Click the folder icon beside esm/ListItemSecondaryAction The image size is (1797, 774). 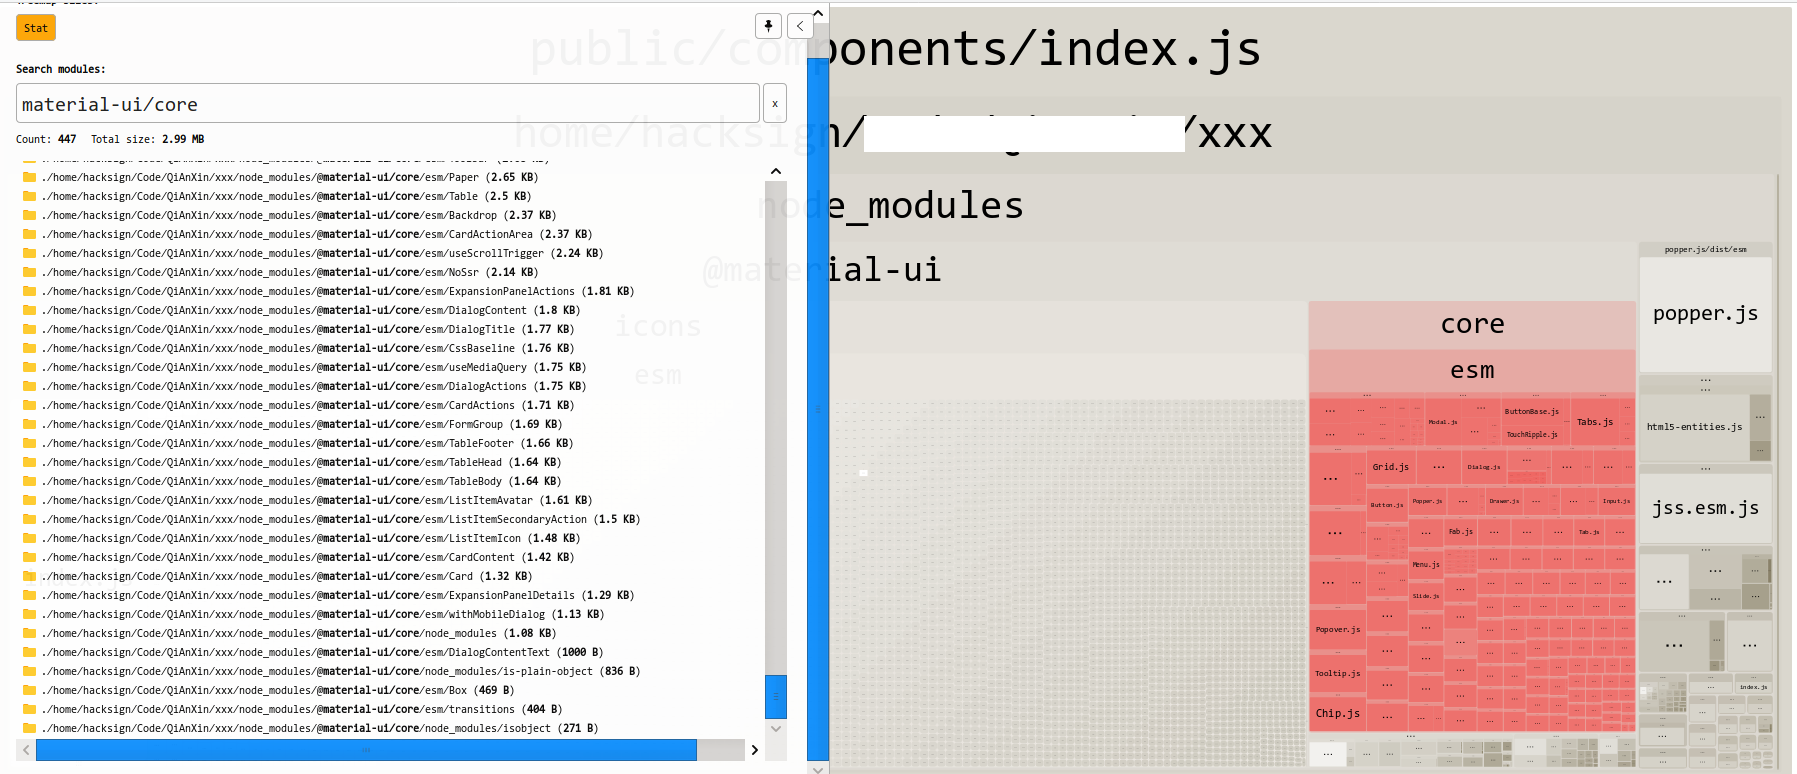(30, 519)
